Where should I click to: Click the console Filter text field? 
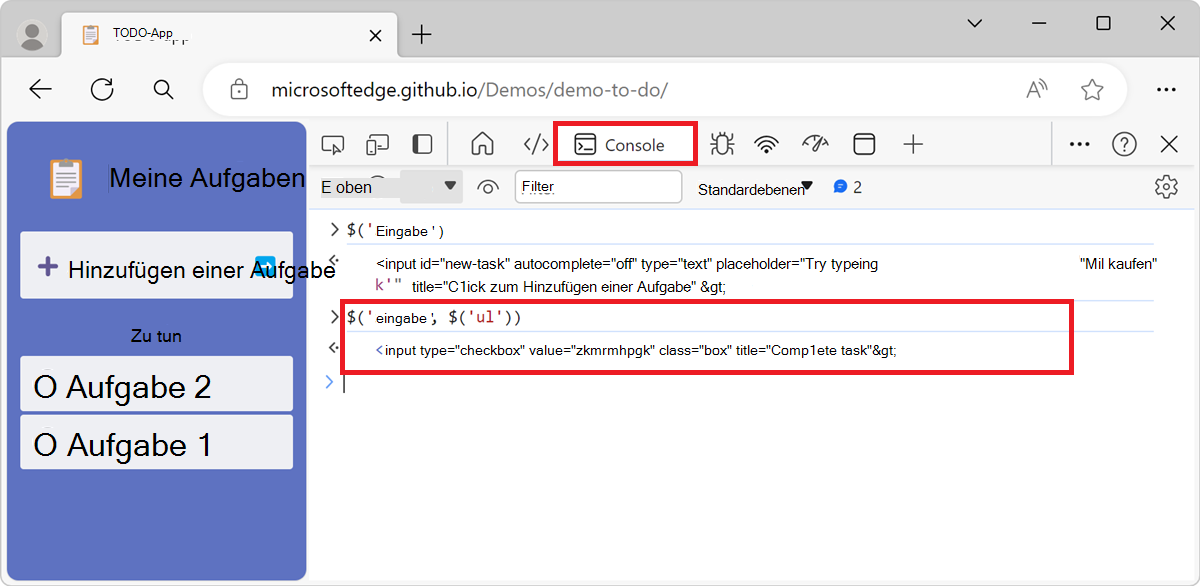598,187
